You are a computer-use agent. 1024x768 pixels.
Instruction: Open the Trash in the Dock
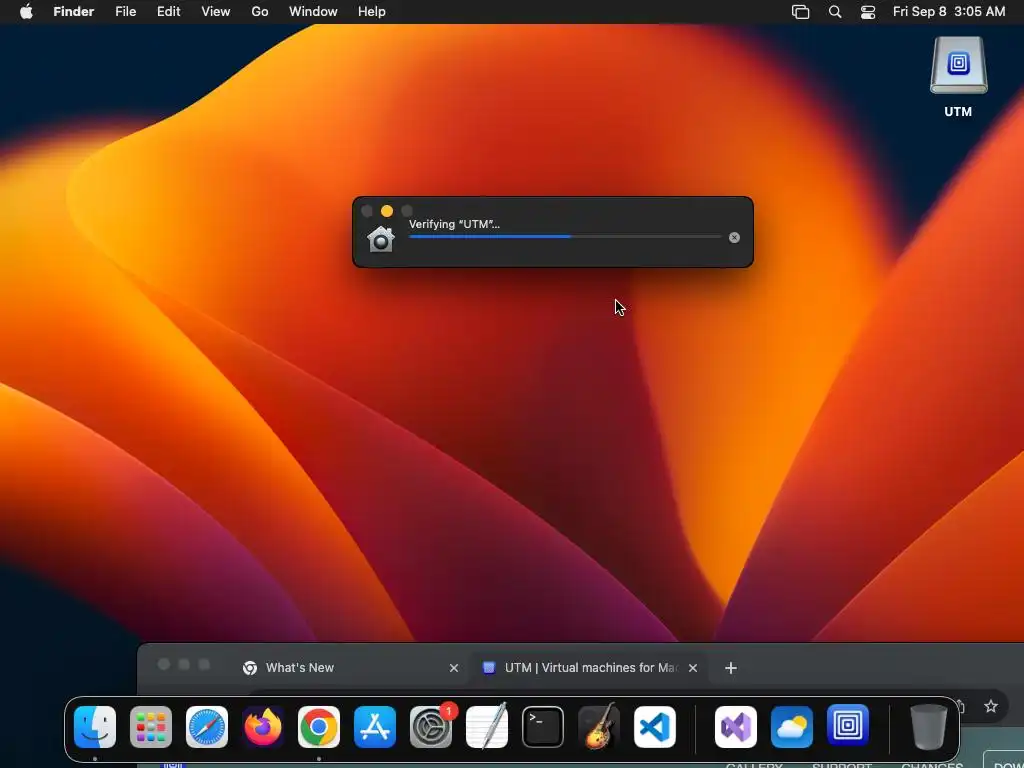point(929,726)
